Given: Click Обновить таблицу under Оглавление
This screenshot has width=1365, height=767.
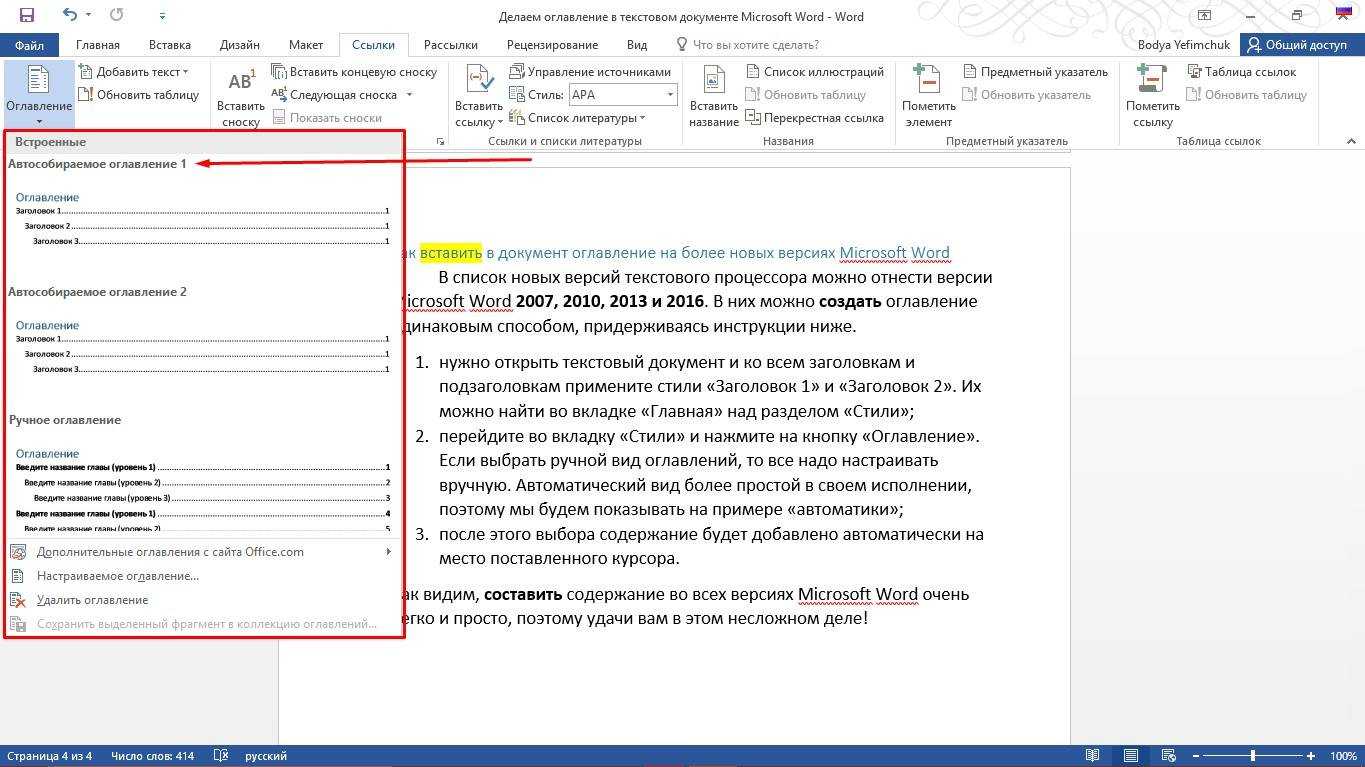Looking at the screenshot, I should tap(139, 95).
